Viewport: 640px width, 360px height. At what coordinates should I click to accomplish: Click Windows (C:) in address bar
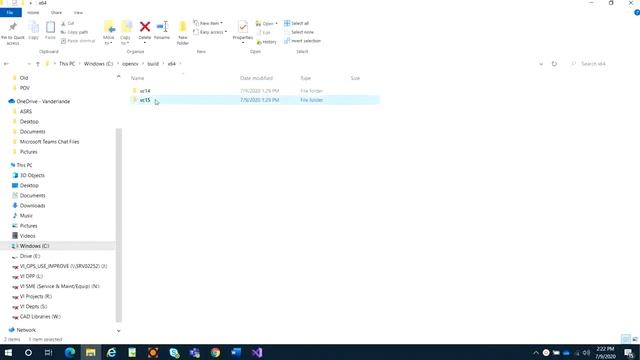[98, 64]
